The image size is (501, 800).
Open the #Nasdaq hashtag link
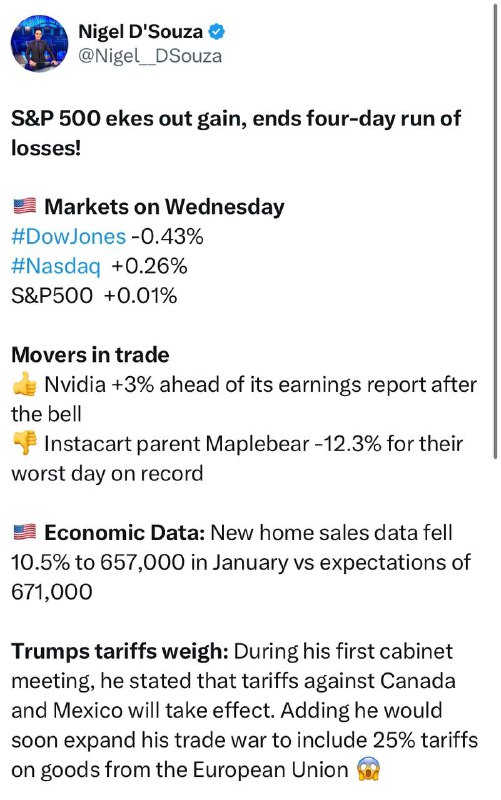pos(56,266)
